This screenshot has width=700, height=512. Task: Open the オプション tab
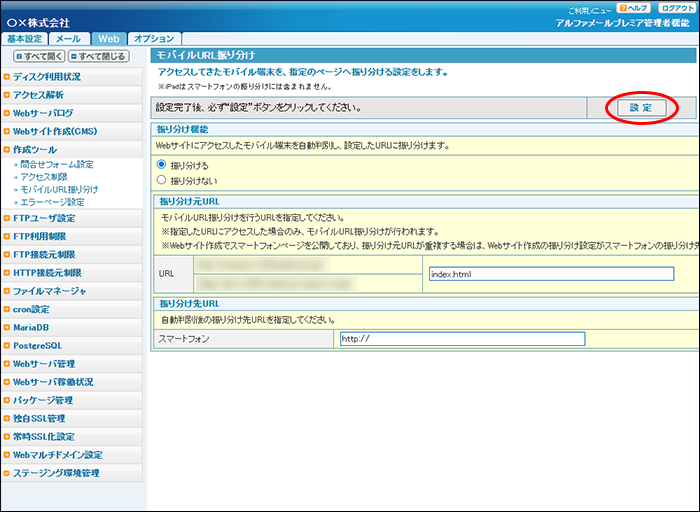point(154,38)
